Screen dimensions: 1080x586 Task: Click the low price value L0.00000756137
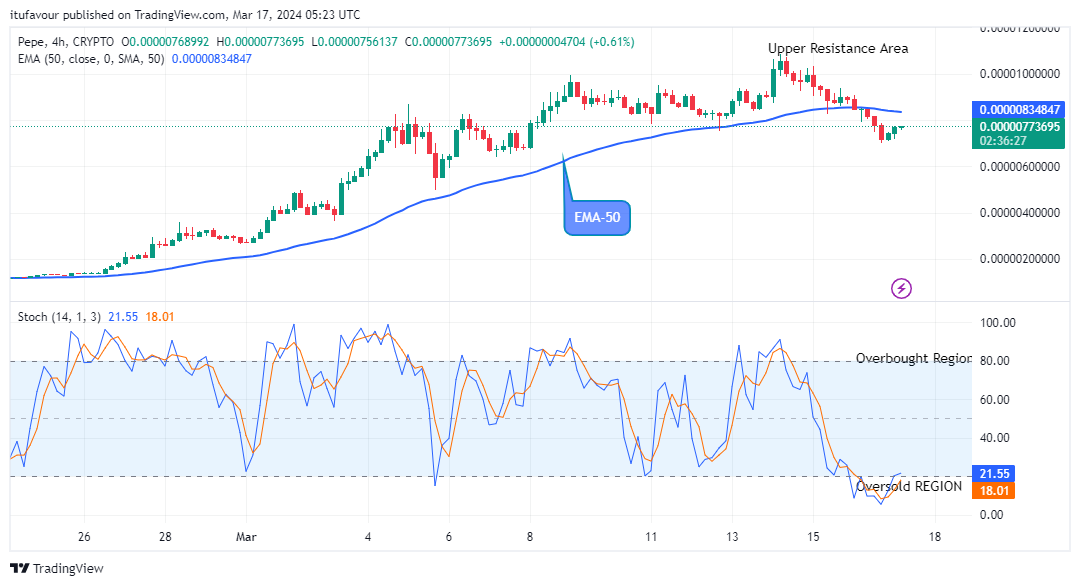click(355, 42)
